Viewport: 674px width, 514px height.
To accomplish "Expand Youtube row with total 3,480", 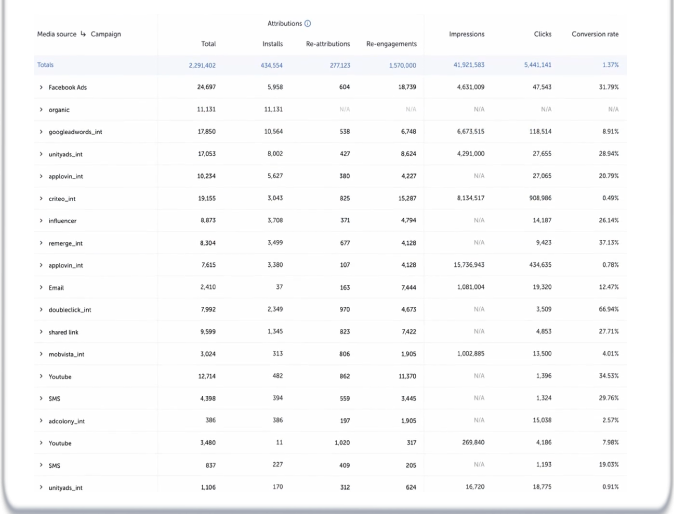I will pos(41,443).
